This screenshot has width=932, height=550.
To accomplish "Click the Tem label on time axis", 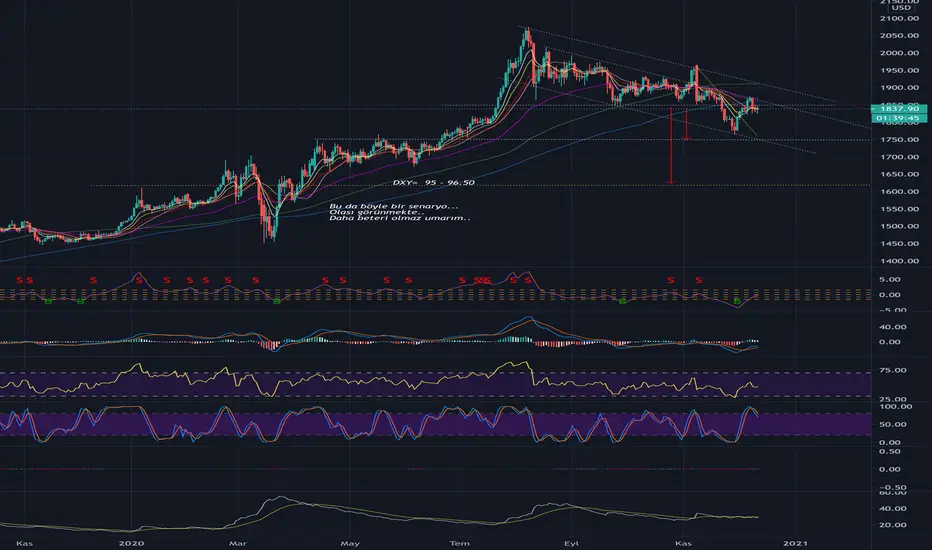I will point(459,543).
